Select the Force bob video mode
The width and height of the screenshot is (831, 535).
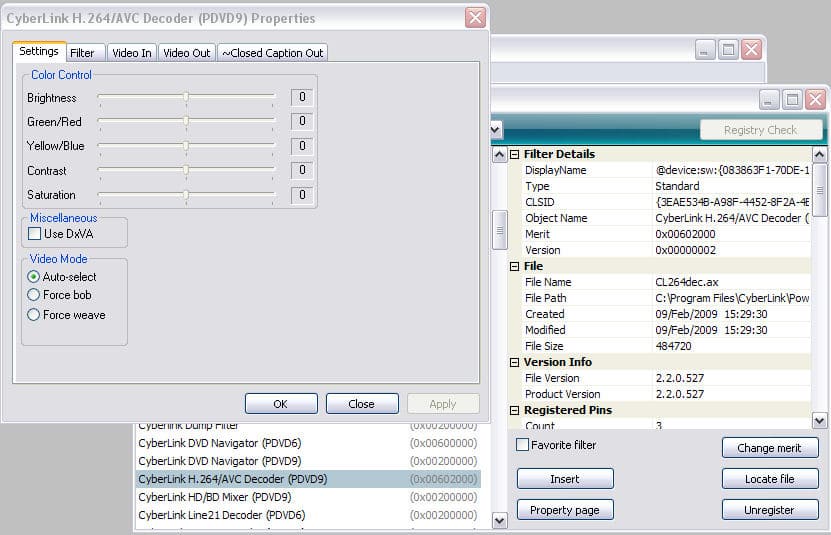coord(33,295)
